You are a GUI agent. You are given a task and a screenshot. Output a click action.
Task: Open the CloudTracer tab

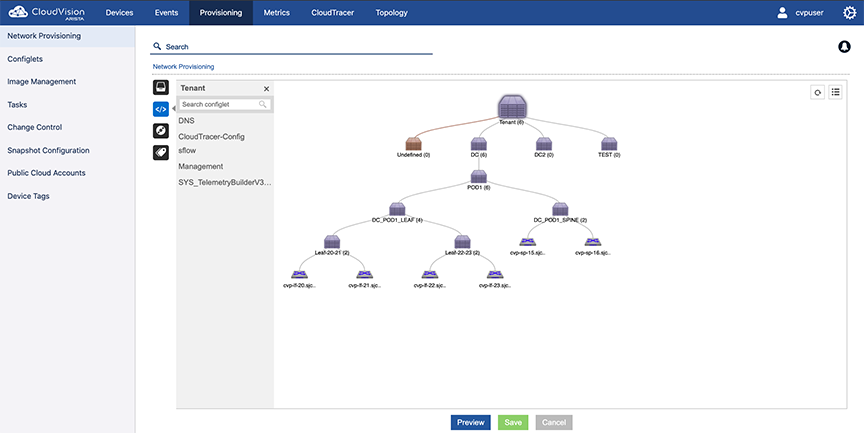coord(333,13)
